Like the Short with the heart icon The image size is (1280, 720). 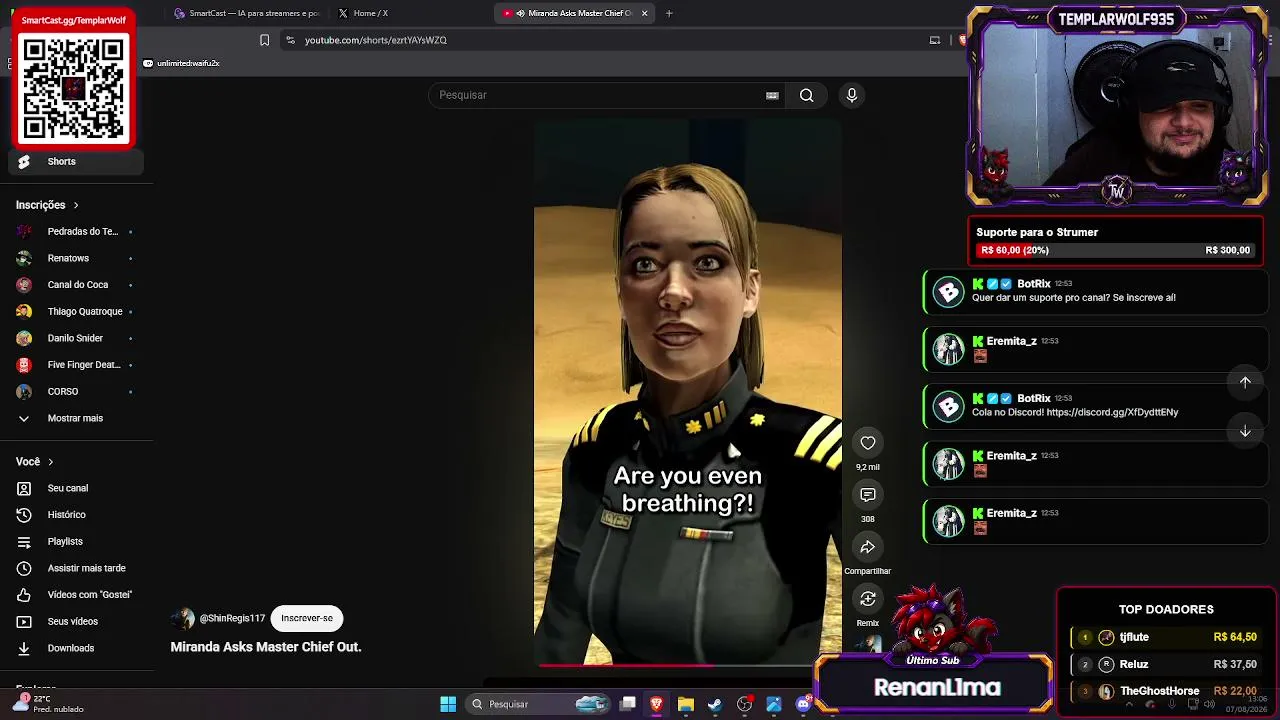pyautogui.click(x=868, y=443)
